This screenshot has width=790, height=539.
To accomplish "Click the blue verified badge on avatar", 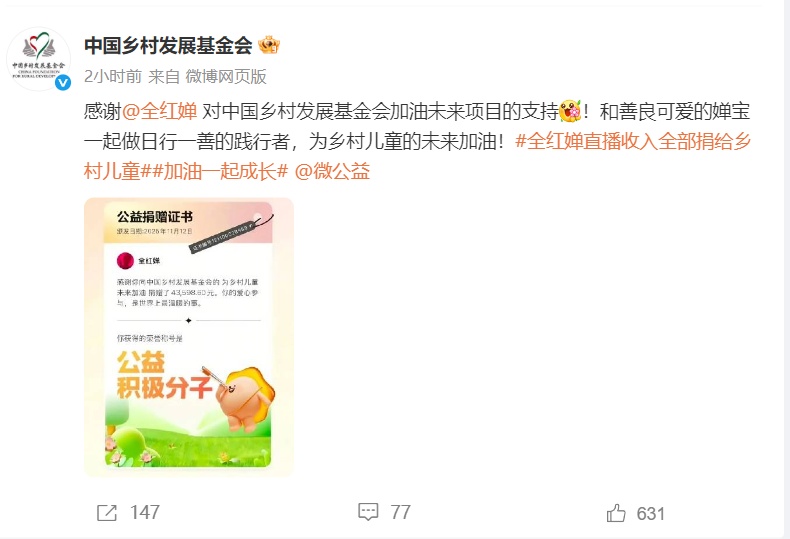I will (x=63, y=83).
